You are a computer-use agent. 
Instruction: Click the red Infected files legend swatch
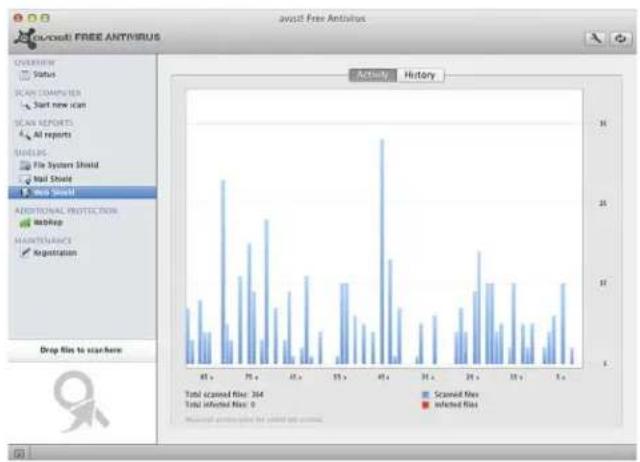(425, 405)
